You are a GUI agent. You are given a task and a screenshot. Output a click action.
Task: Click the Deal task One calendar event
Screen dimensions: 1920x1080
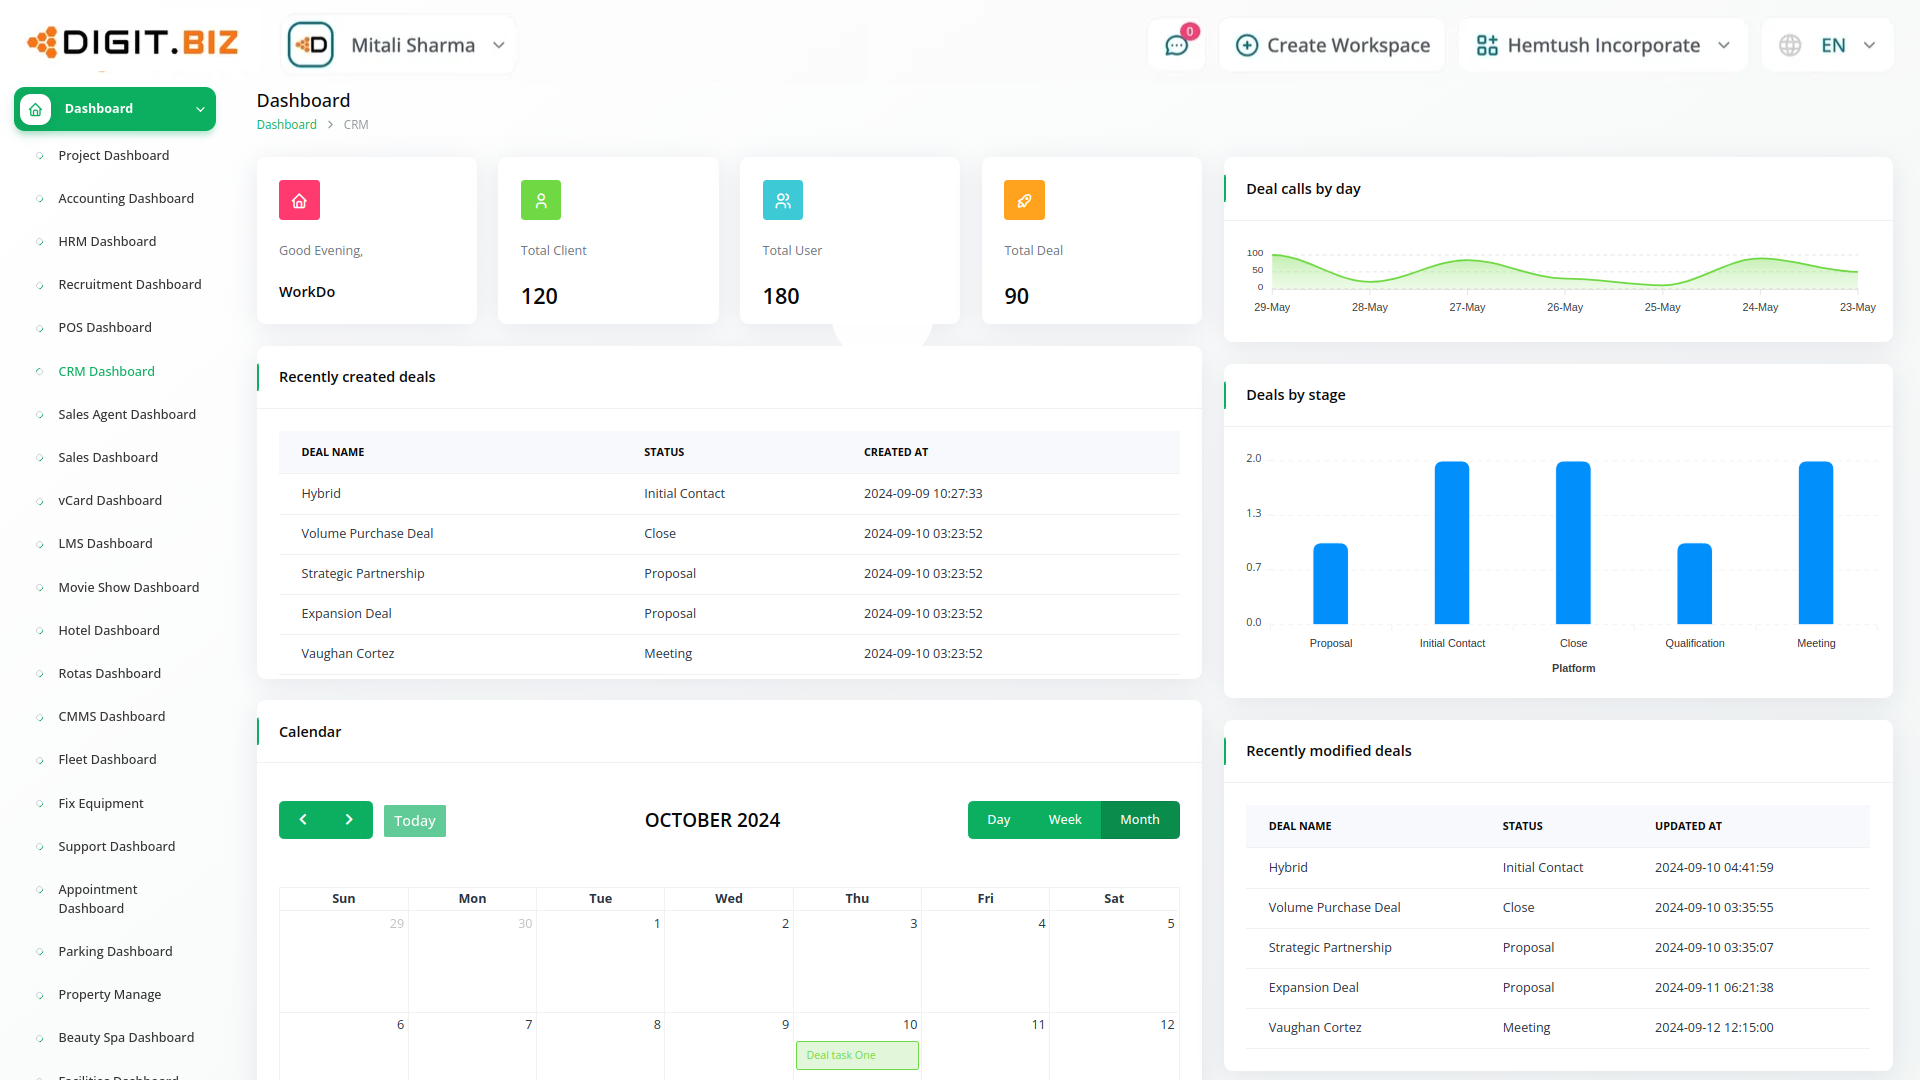point(857,1055)
